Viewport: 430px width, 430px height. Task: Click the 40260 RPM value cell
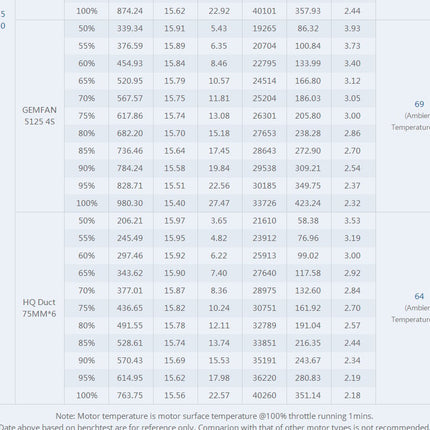264,395
